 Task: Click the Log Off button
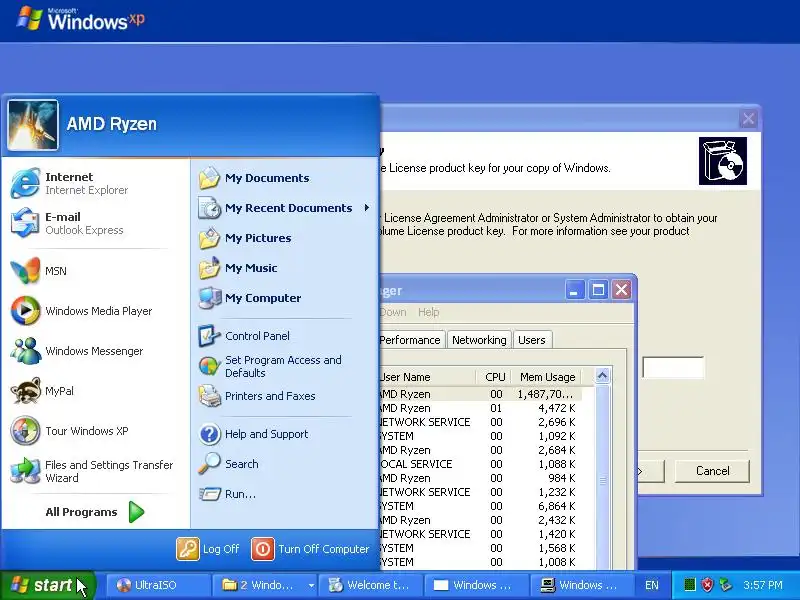(208, 549)
